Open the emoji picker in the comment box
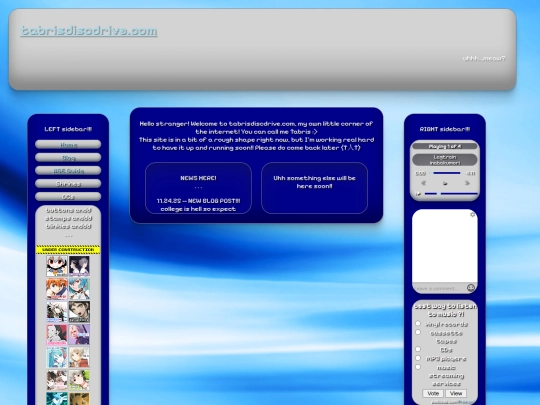 tap(471, 288)
